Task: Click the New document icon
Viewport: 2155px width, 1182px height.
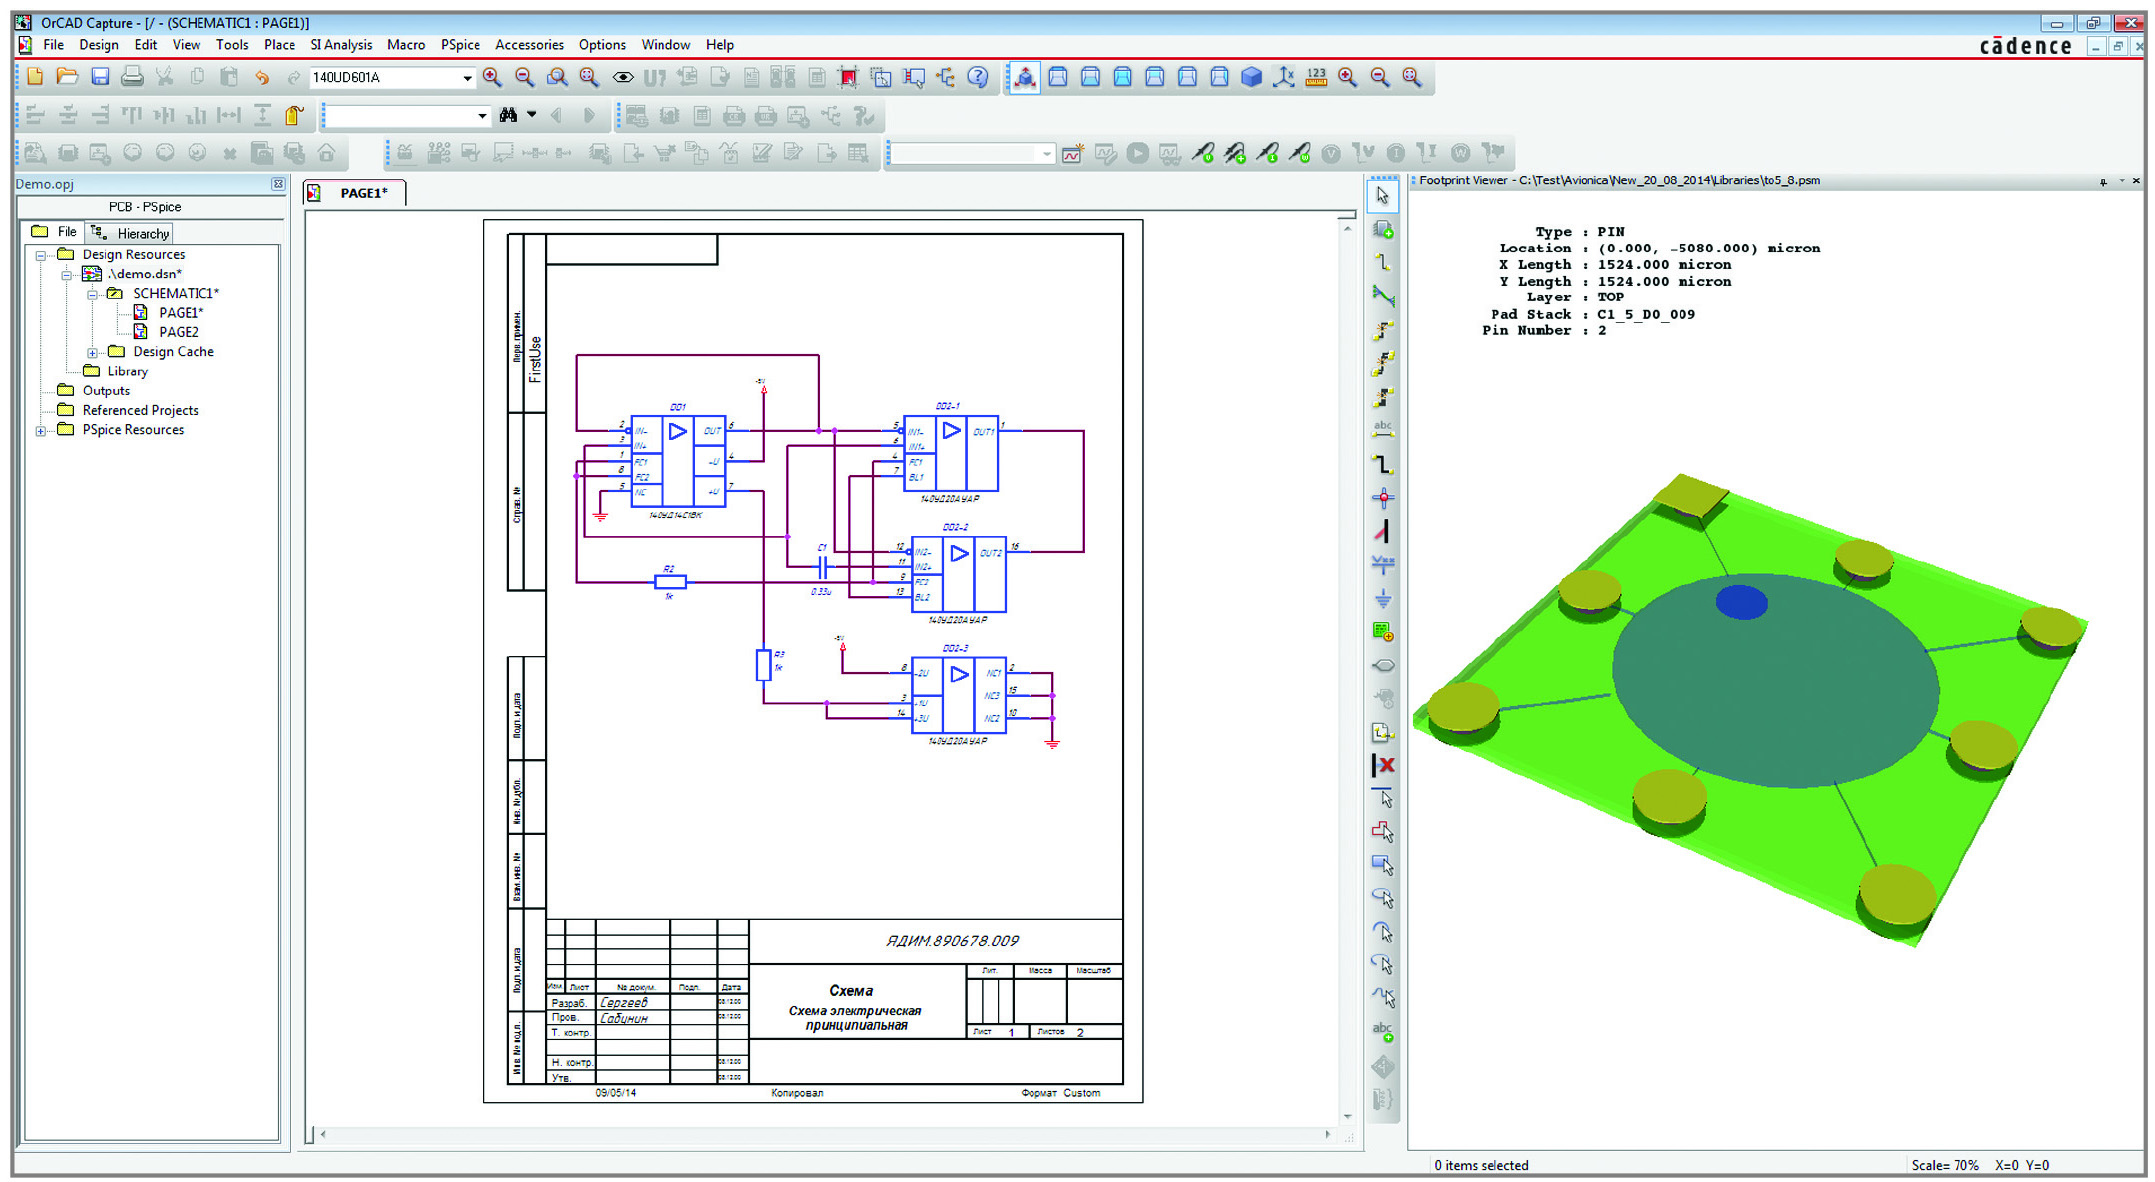Action: coord(35,77)
